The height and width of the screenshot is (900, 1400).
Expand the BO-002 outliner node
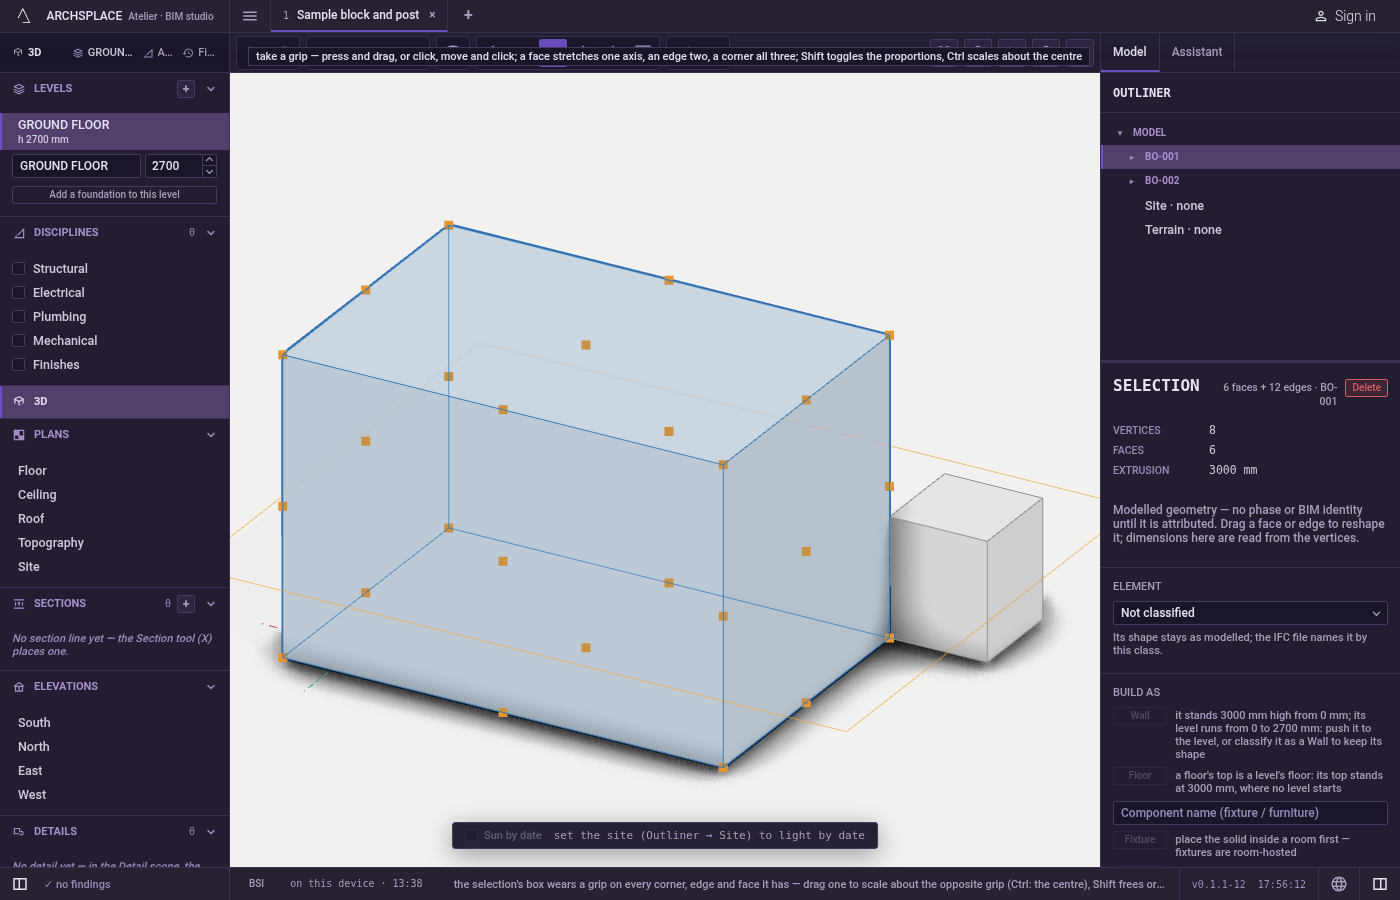pyautogui.click(x=1131, y=181)
